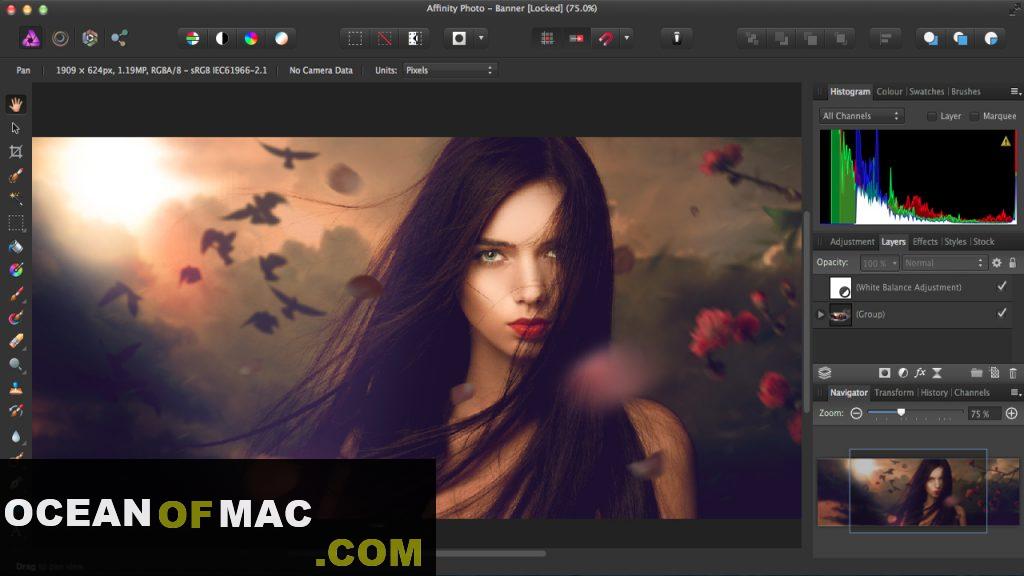Hide the White Balance Adjustment layer
The height and width of the screenshot is (576, 1024).
tap(1001, 287)
